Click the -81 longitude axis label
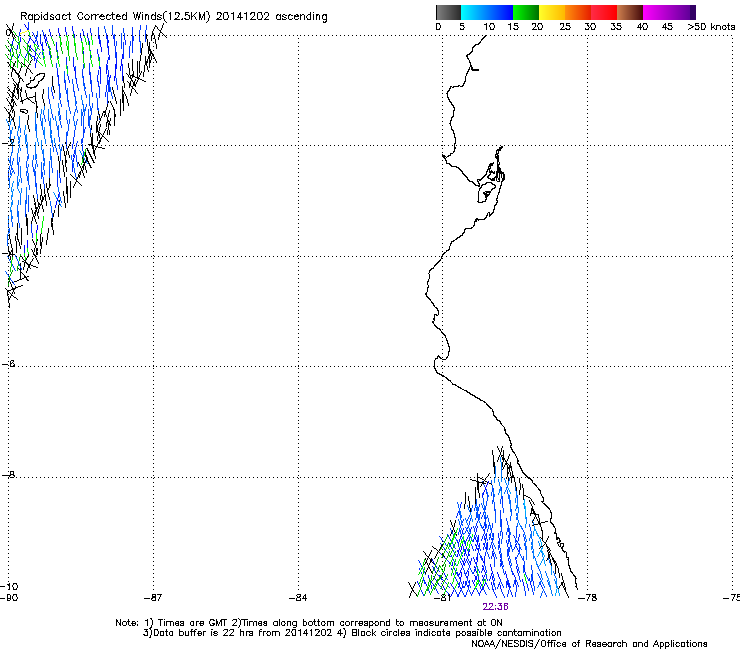This screenshot has height=650, width=740. 442,598
